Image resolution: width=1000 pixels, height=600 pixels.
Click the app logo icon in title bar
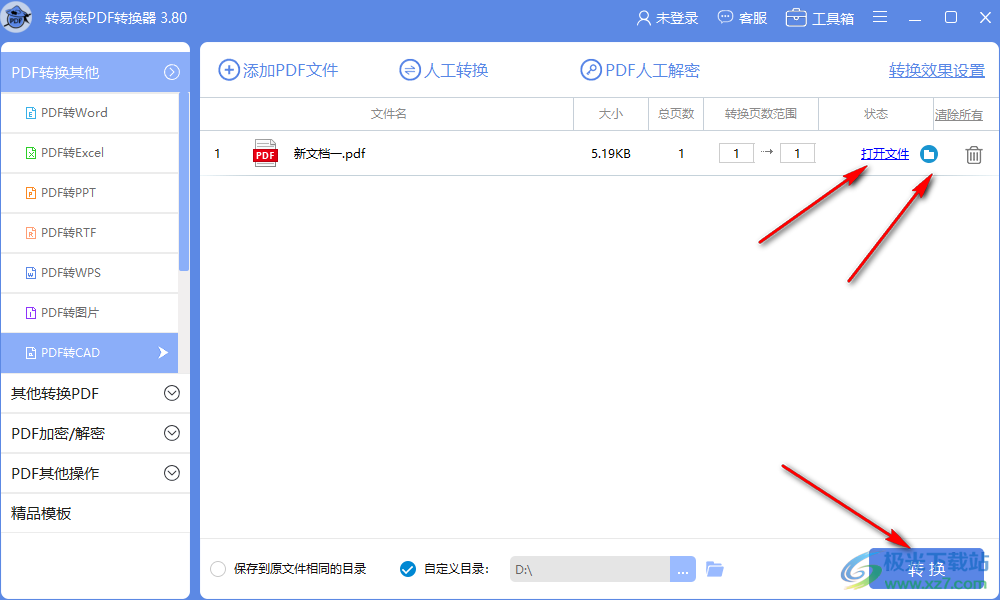point(17,17)
